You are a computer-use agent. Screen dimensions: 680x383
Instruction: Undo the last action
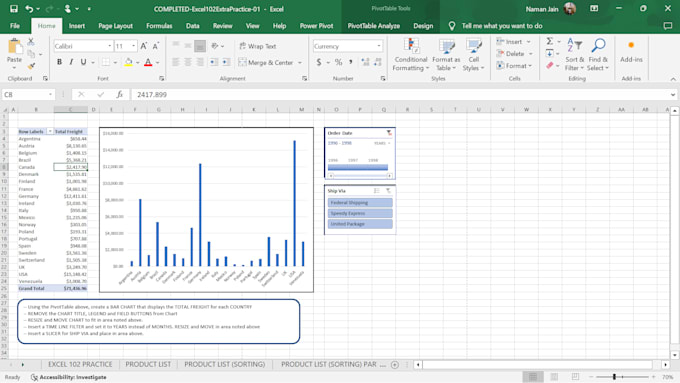29,9
